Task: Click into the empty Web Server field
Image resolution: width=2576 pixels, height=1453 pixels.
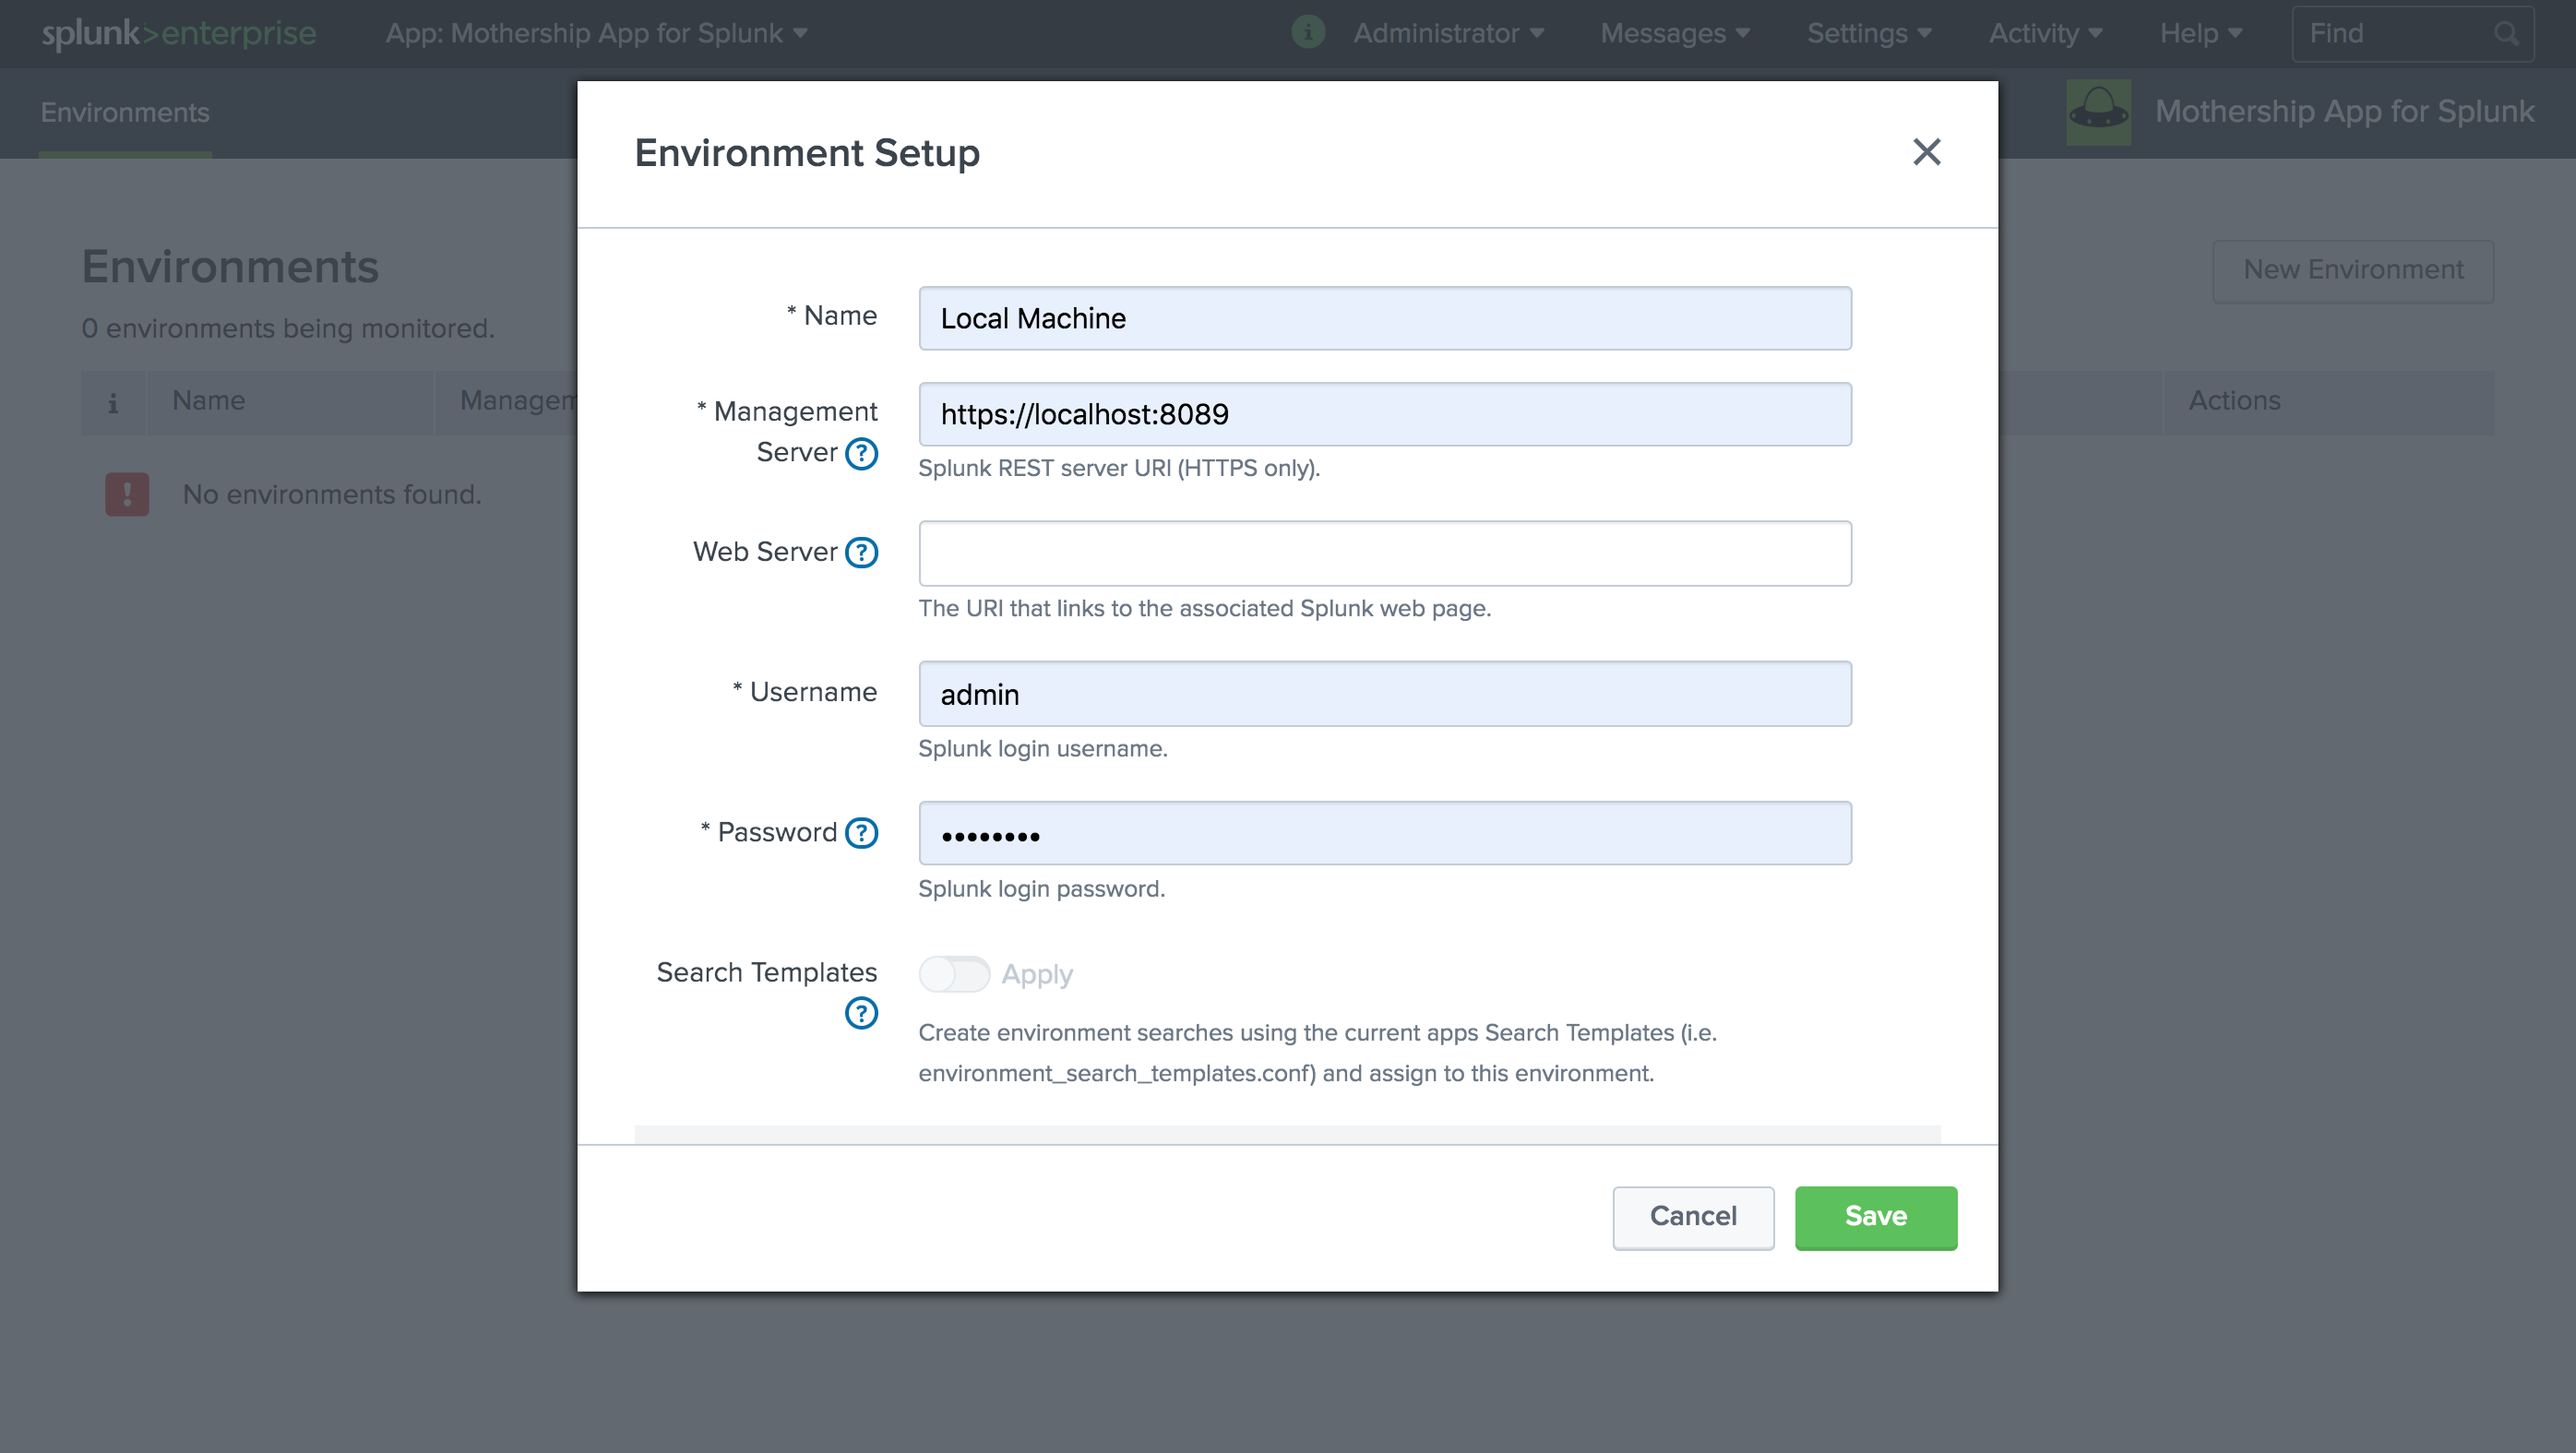Action: point(1385,553)
